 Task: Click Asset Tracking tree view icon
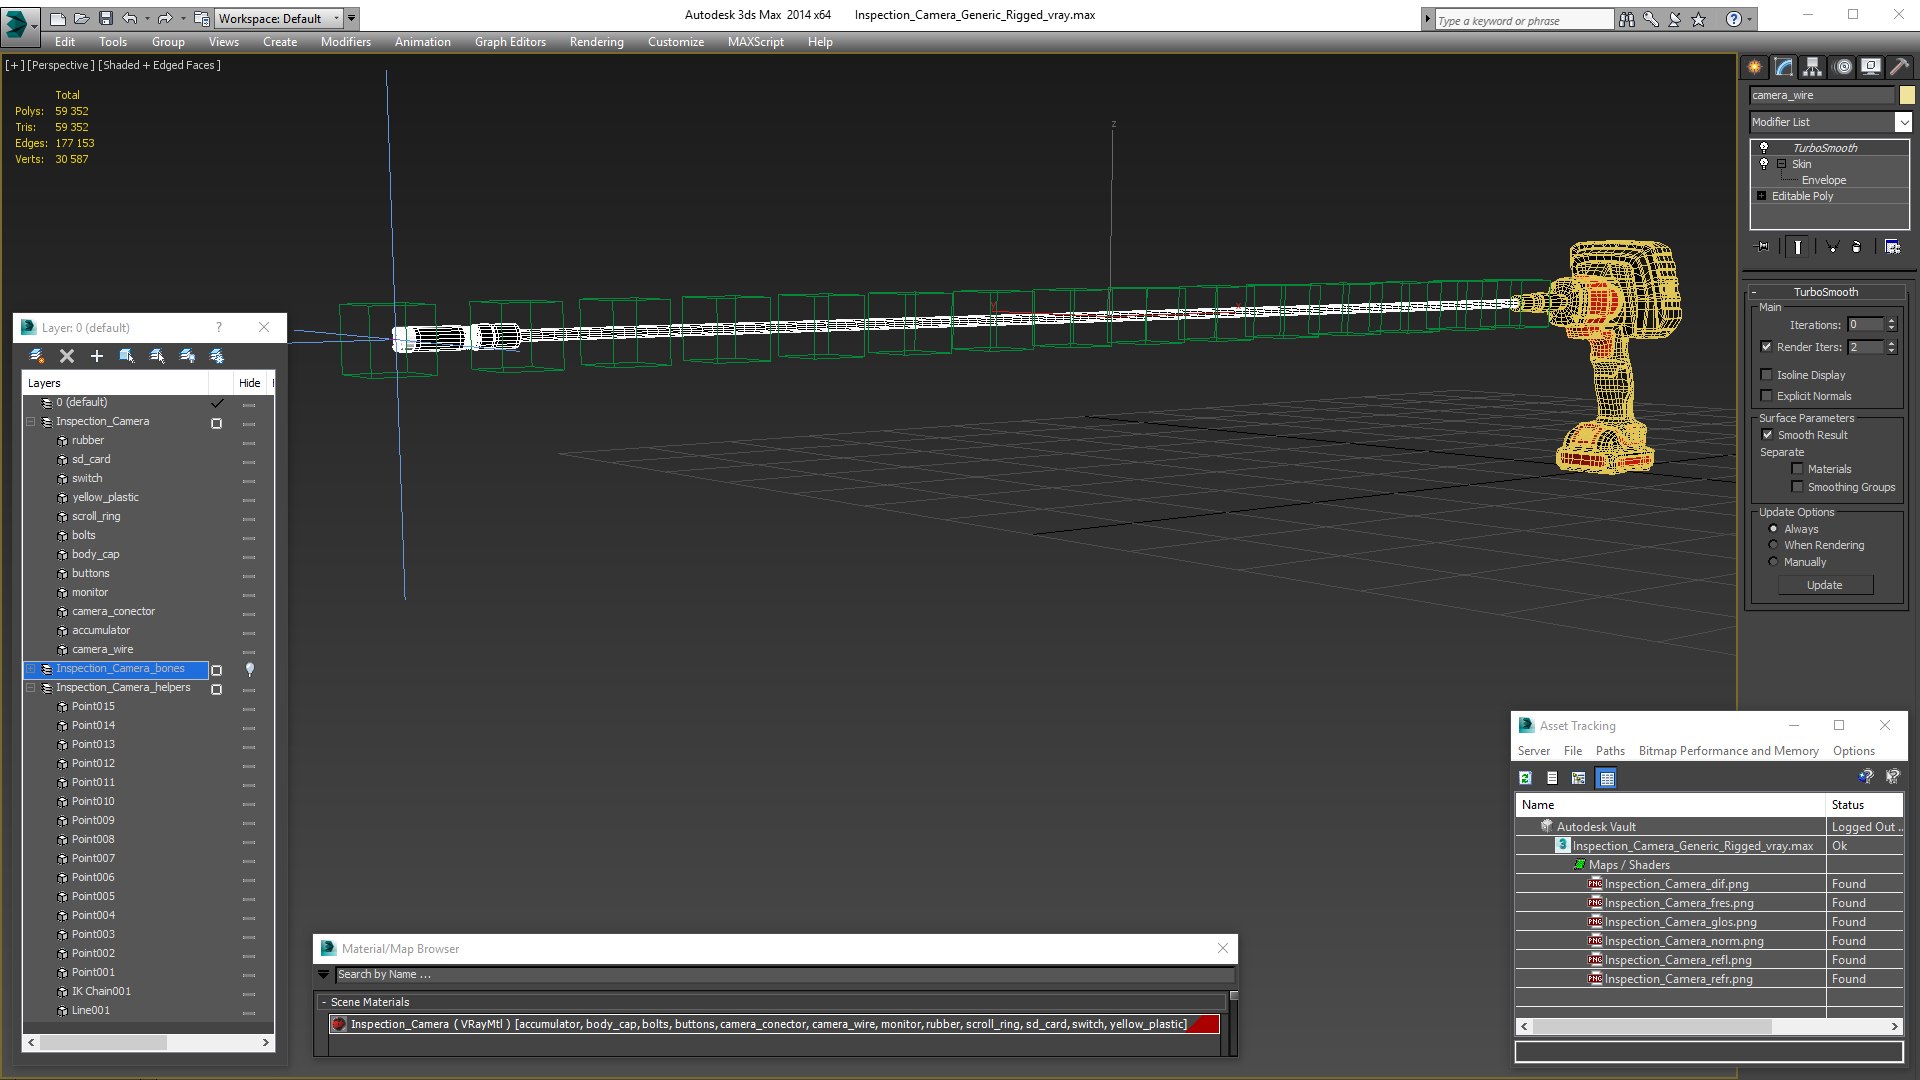(x=1579, y=778)
